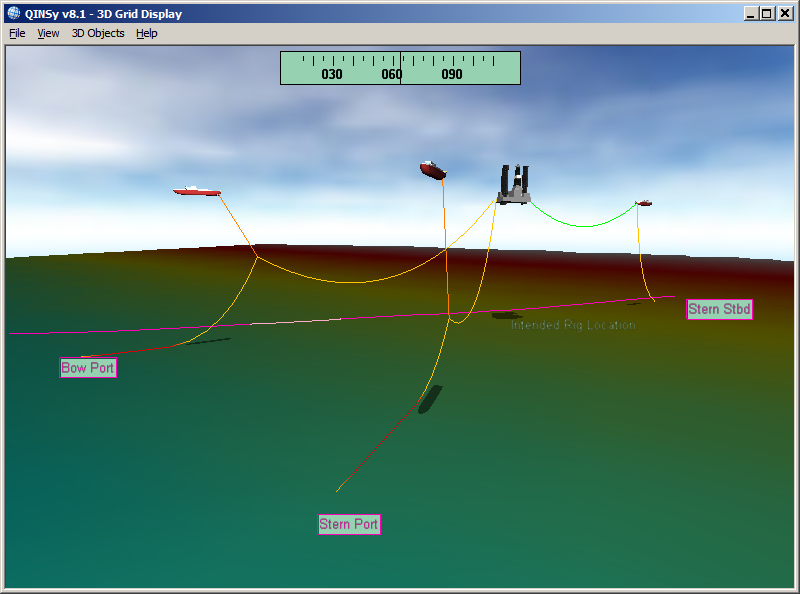
Task: Open the Help menu
Action: 147,33
